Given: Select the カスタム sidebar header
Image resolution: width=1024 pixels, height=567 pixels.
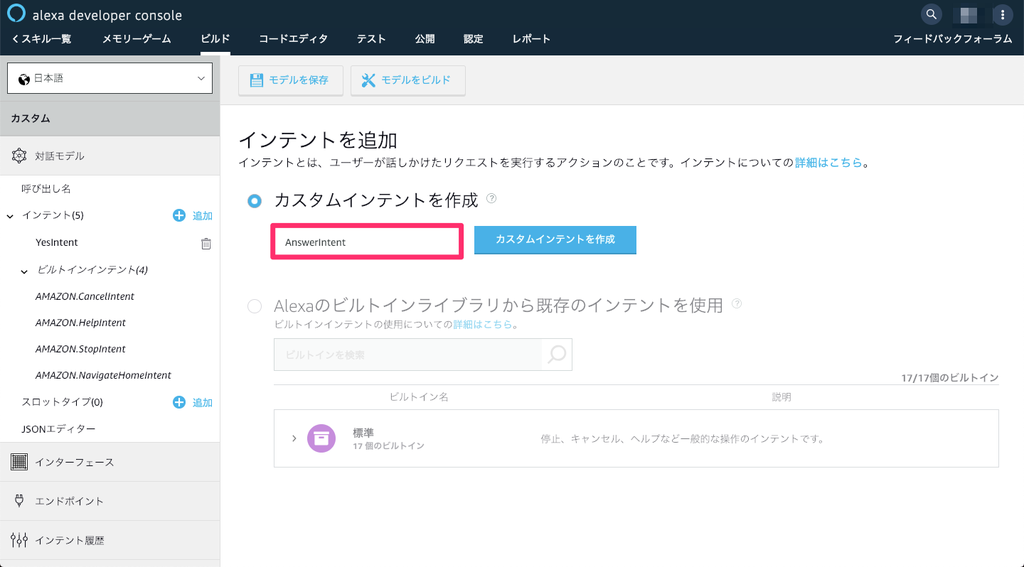Looking at the screenshot, I should (110, 118).
